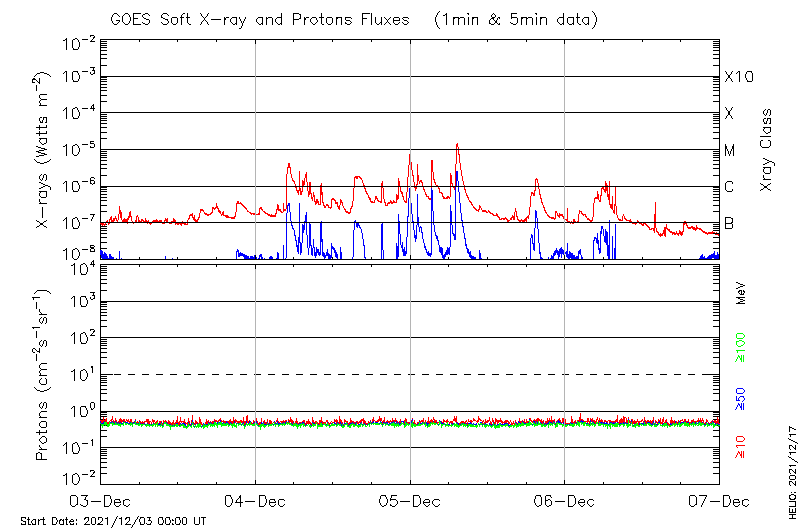Click the C flare class label
The width and height of the screenshot is (800, 530).
729,187
